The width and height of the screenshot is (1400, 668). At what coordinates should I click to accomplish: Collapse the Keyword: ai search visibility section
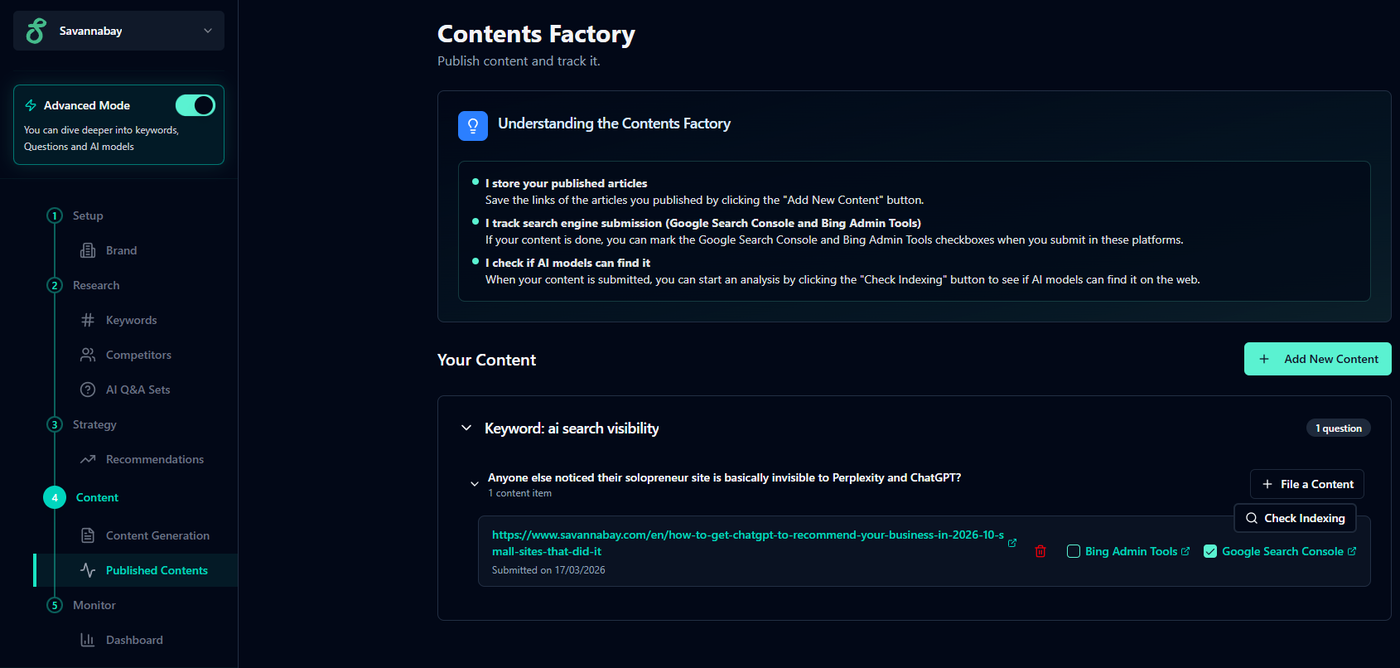tap(466, 428)
